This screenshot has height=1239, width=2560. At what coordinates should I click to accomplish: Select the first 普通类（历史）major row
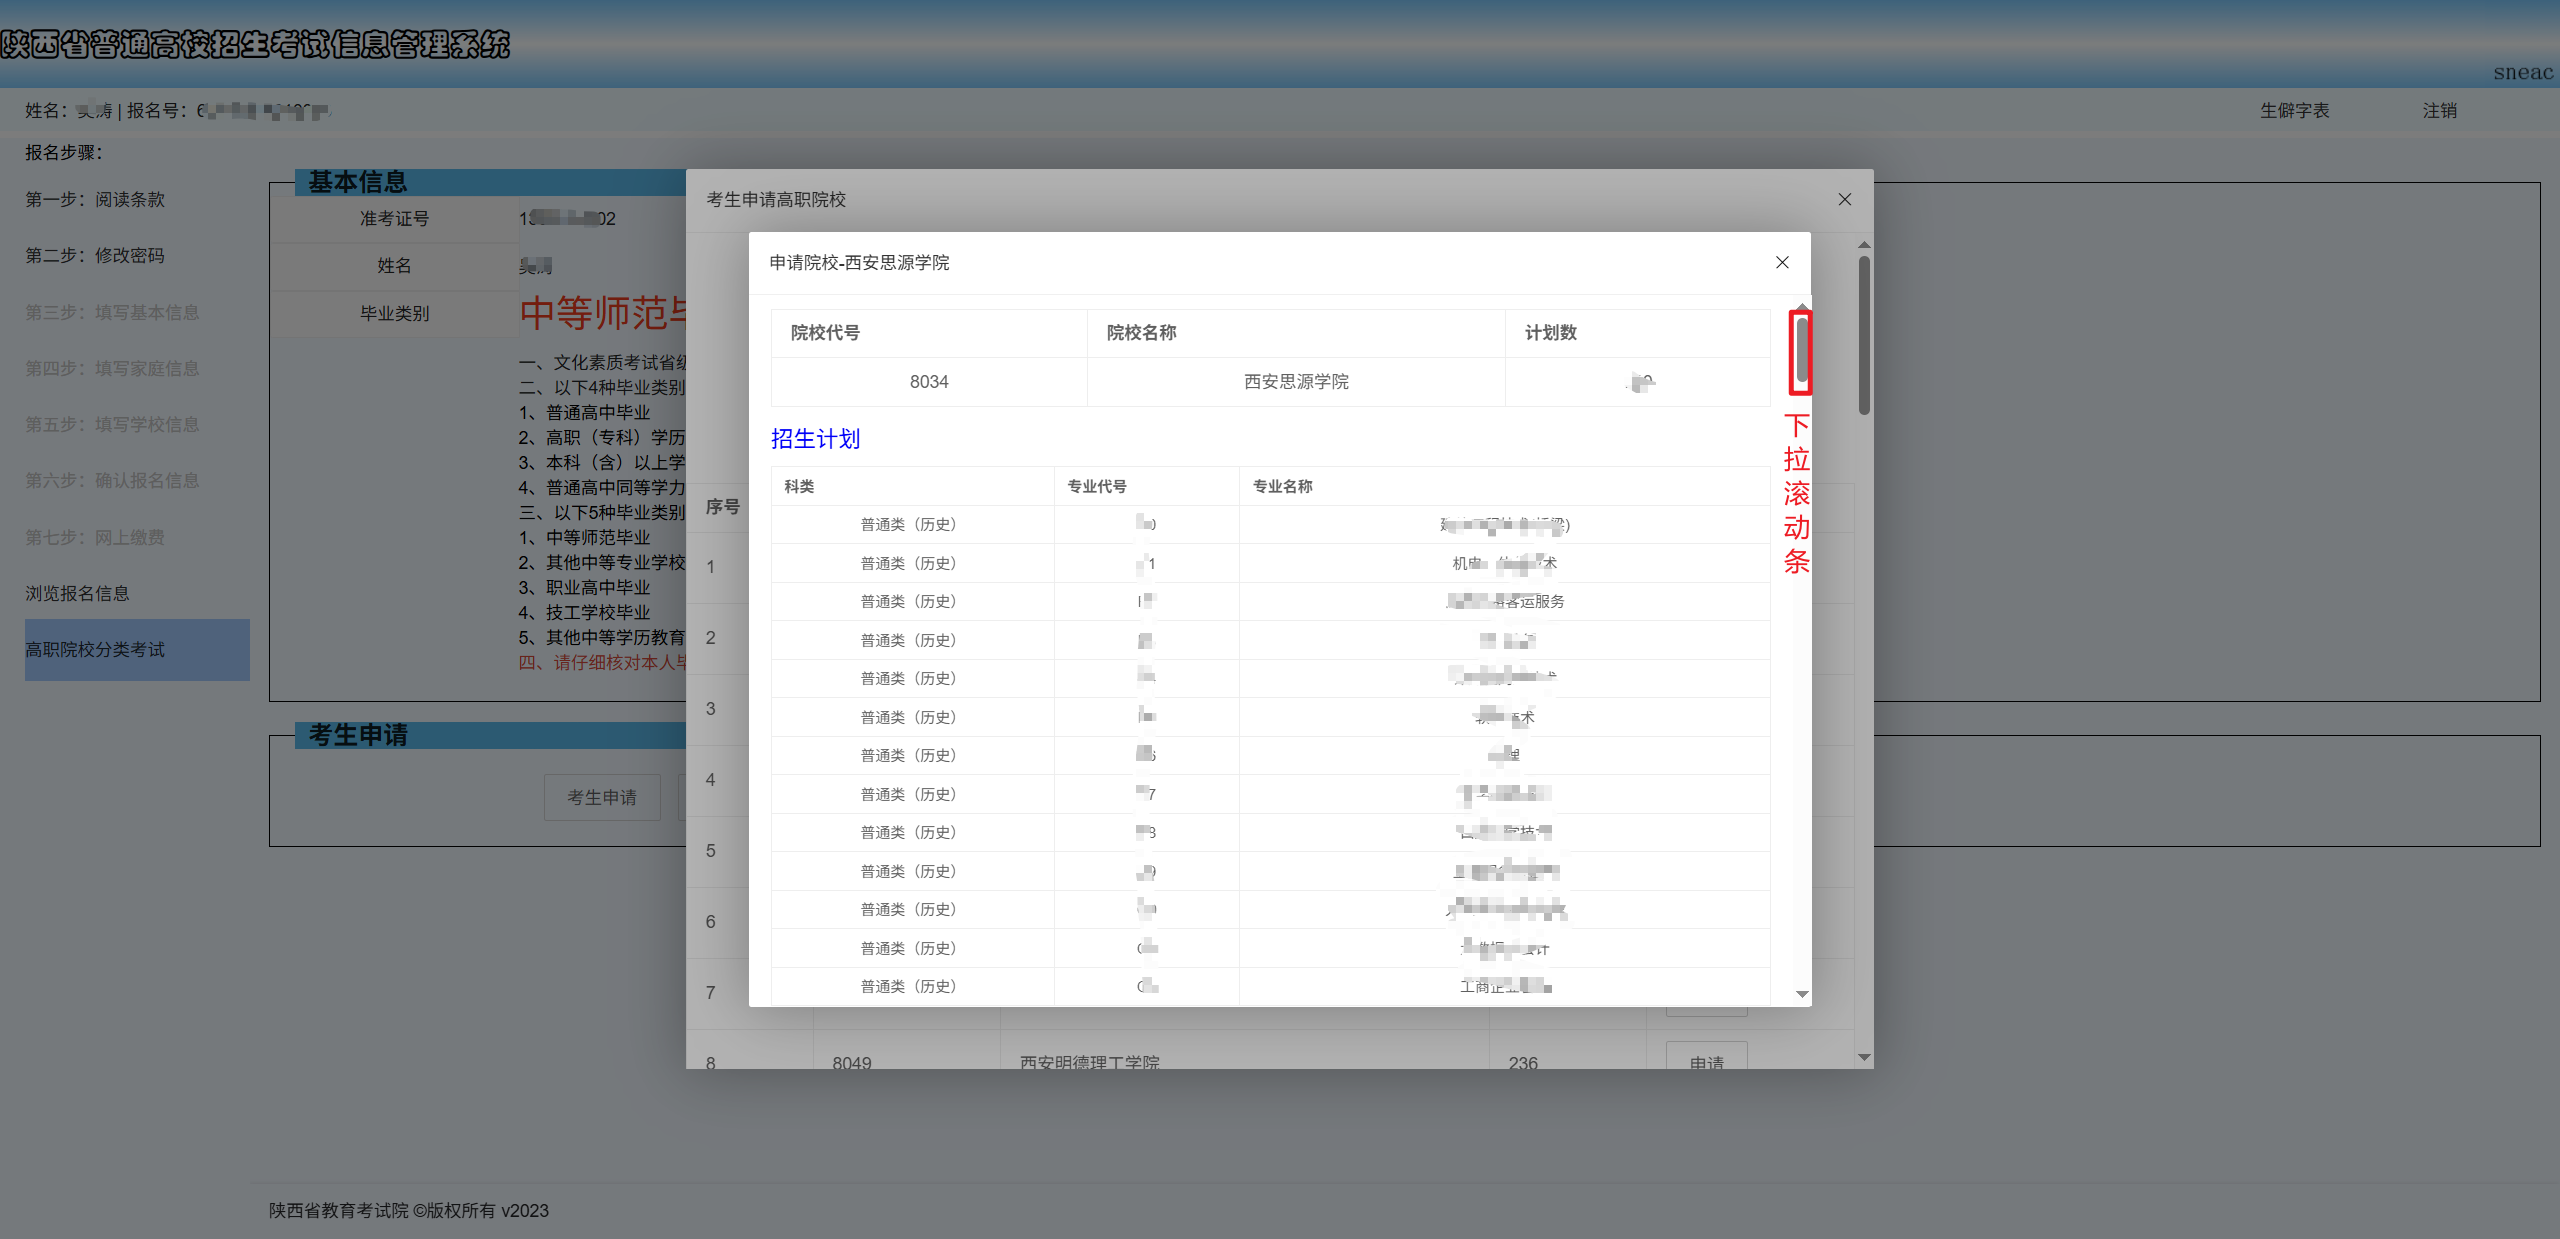908,523
